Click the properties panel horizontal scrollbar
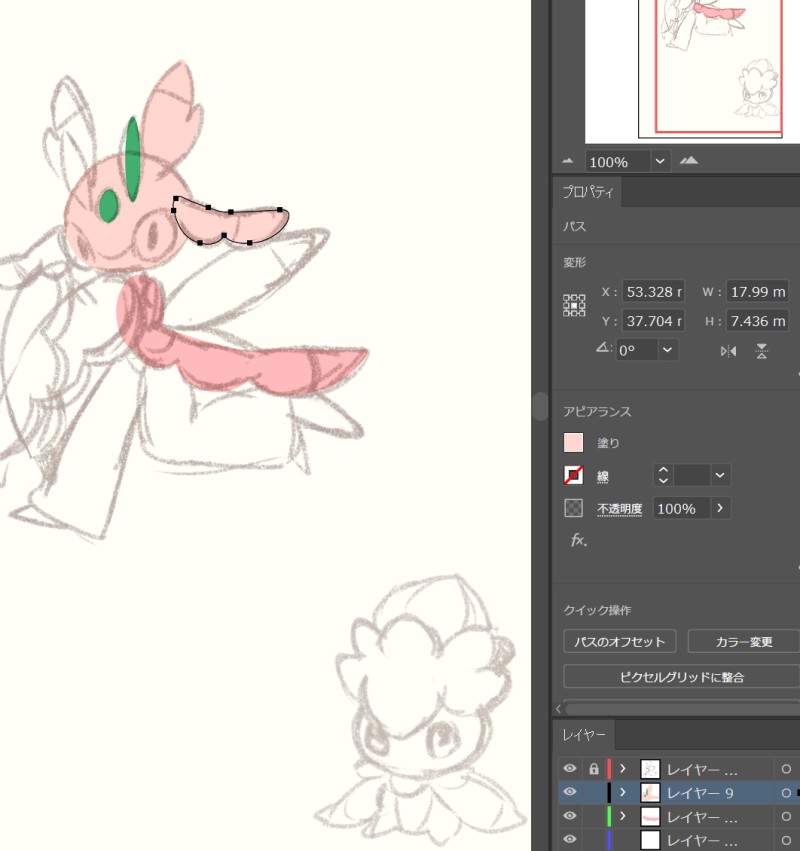Screen dimensions: 800x851 pos(683,709)
